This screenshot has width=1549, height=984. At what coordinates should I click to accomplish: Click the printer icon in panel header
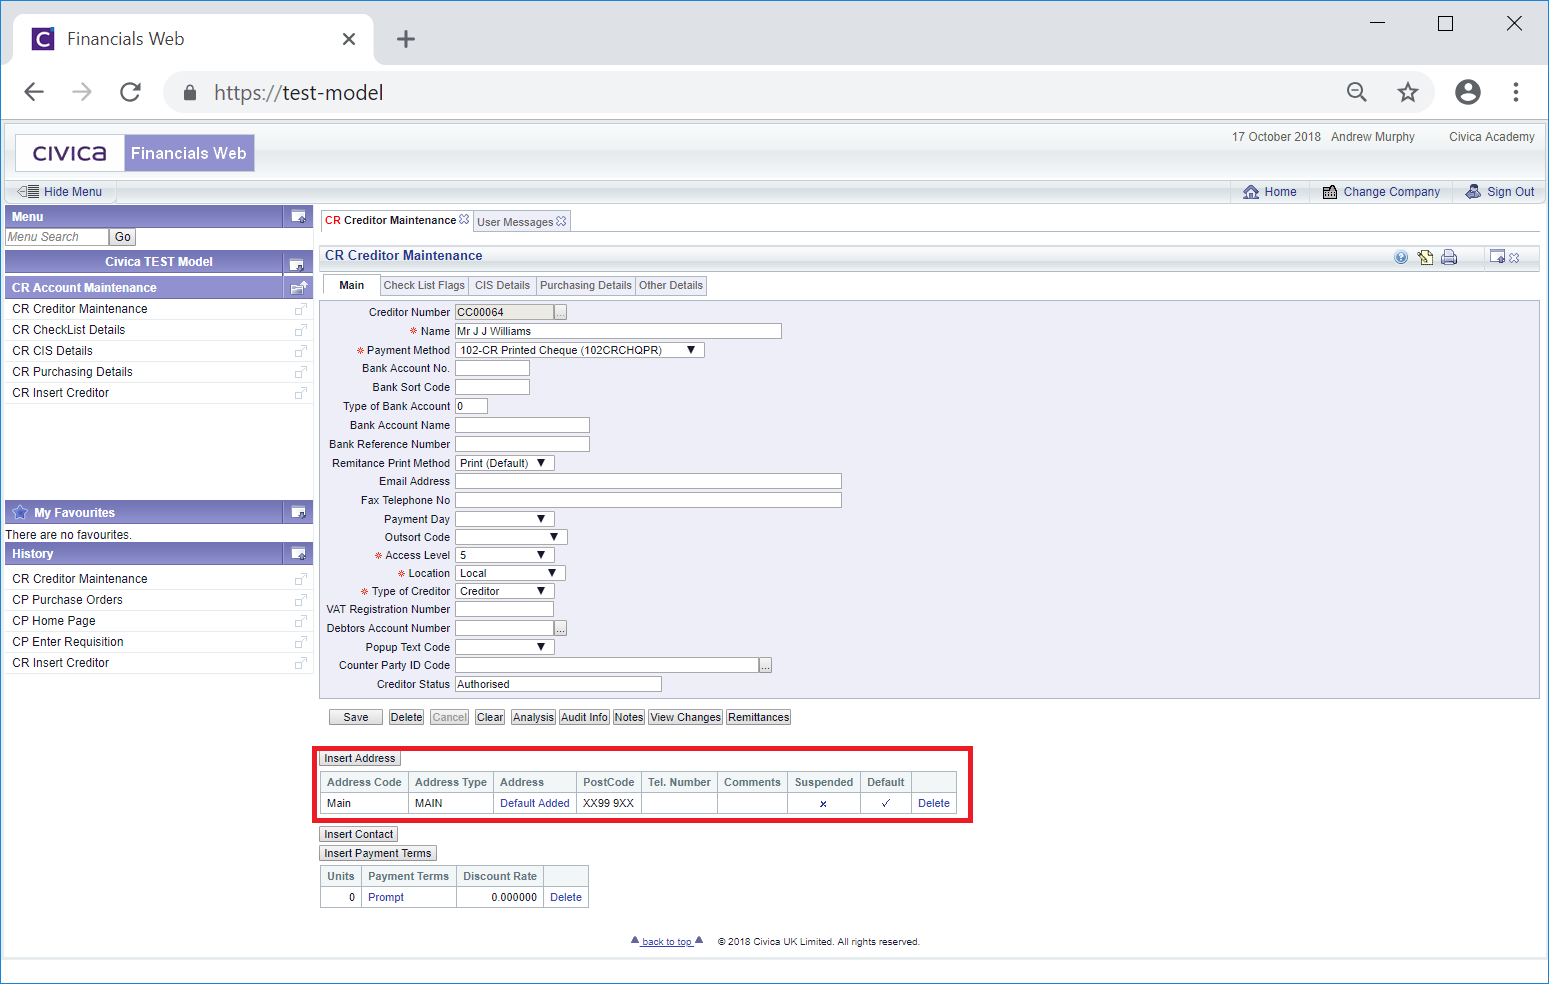pos(1449,257)
